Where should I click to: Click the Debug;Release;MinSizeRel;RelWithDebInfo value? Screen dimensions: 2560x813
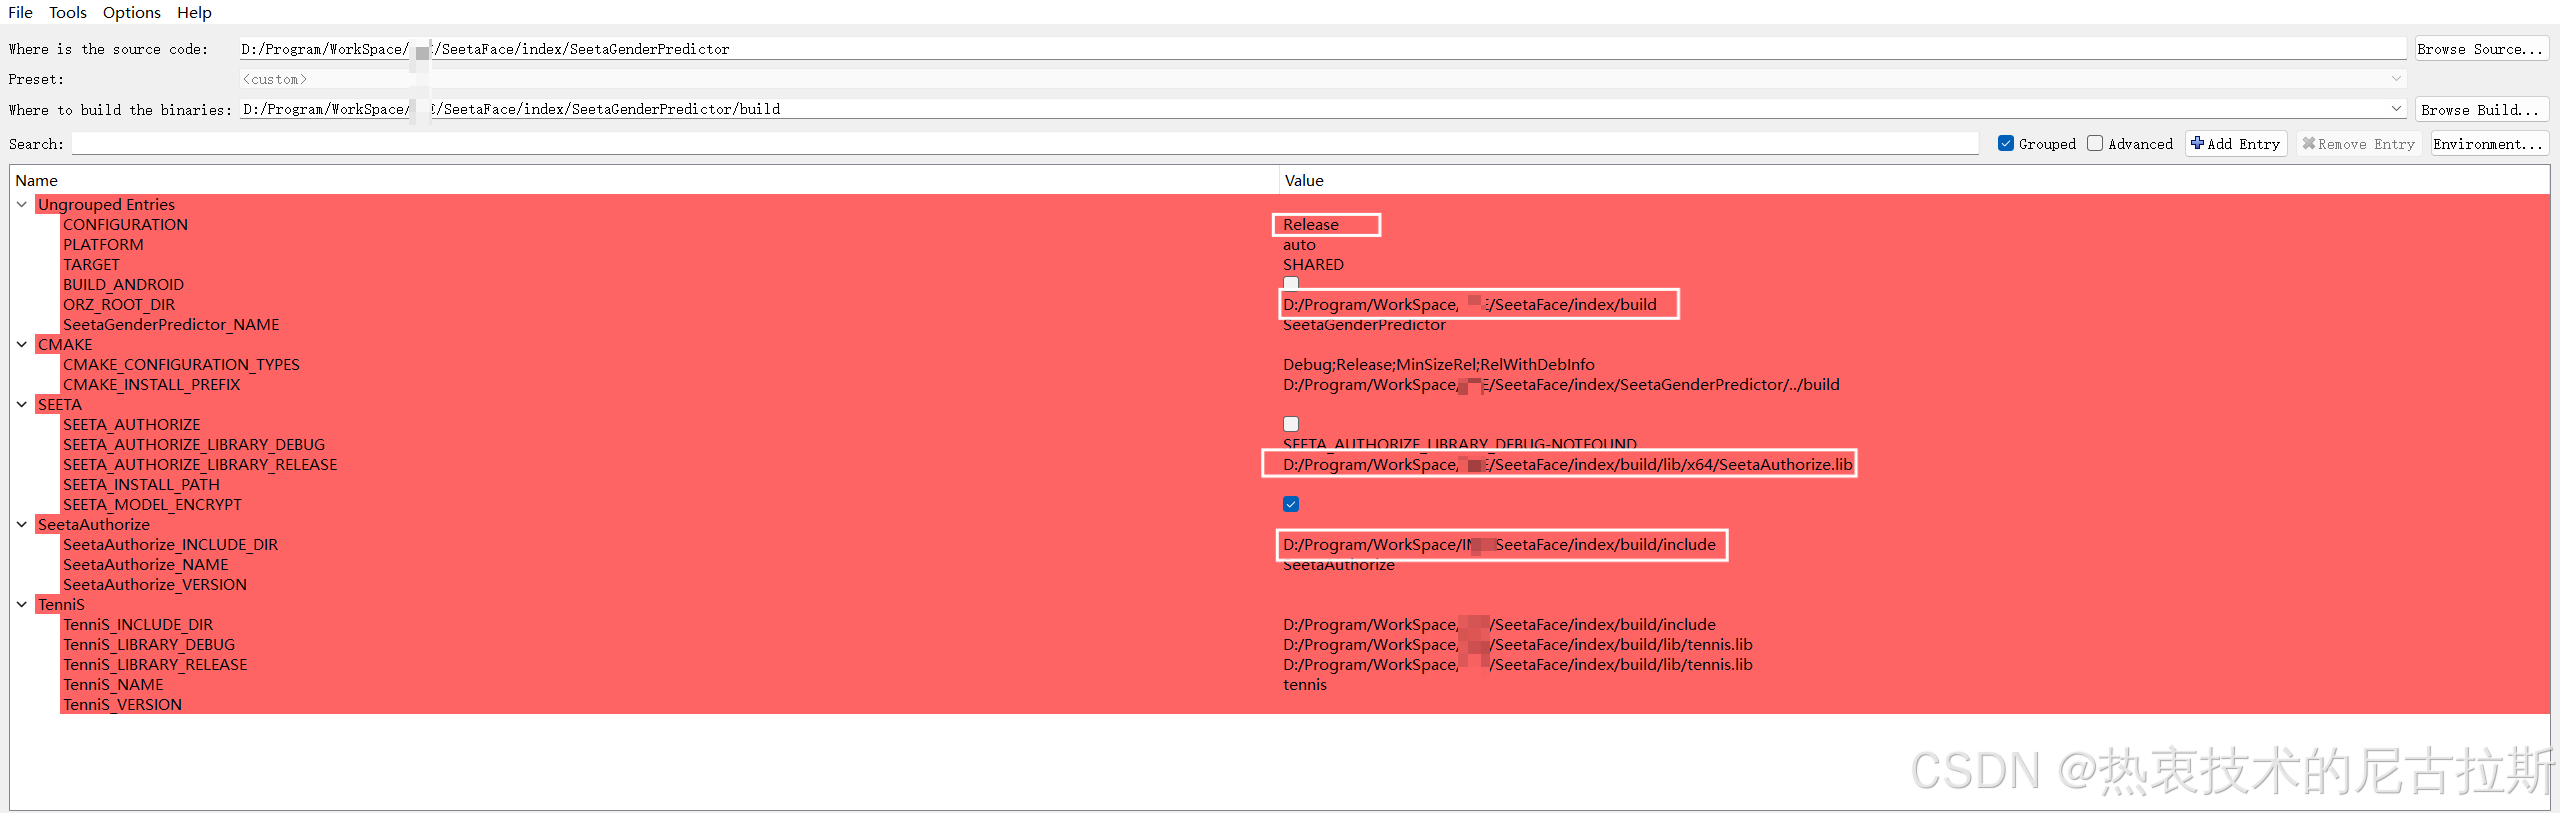tap(1439, 364)
